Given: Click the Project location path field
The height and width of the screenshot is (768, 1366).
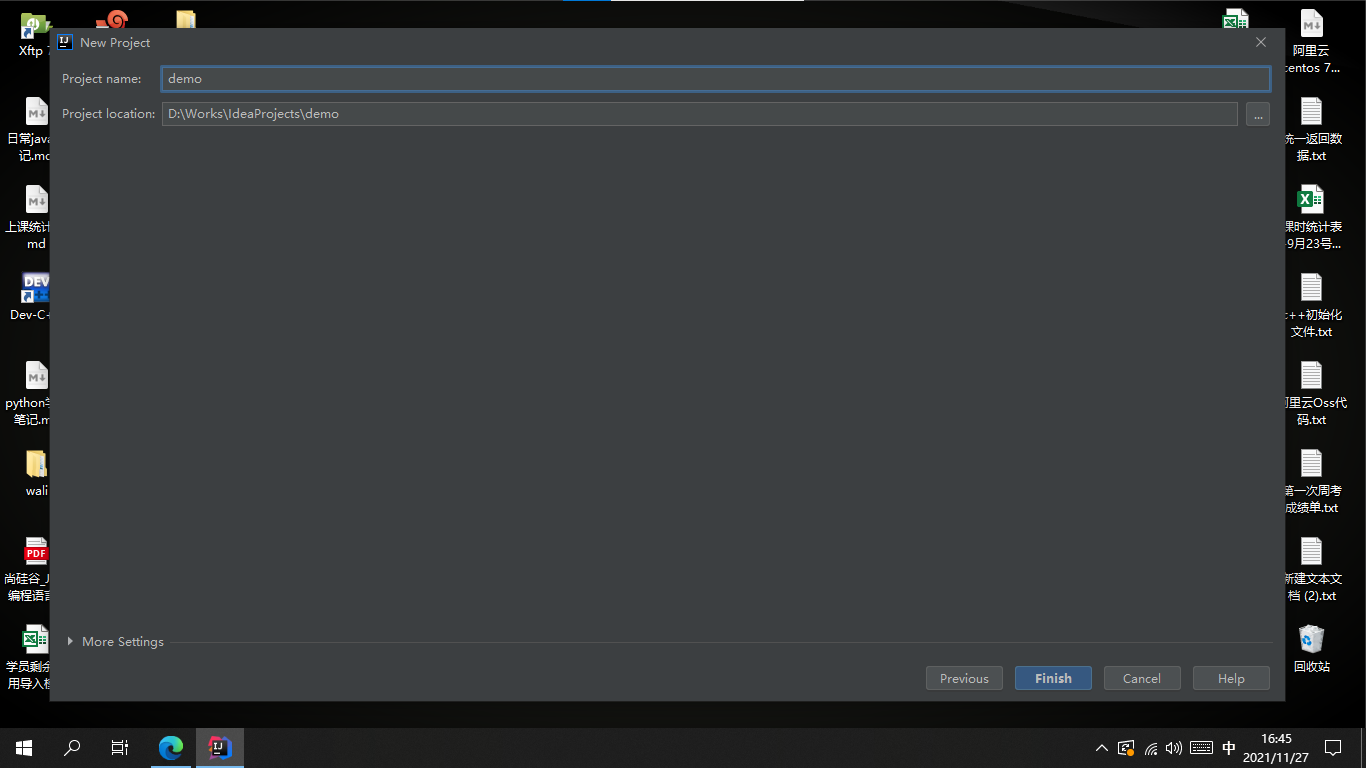Looking at the screenshot, I should click(x=699, y=114).
